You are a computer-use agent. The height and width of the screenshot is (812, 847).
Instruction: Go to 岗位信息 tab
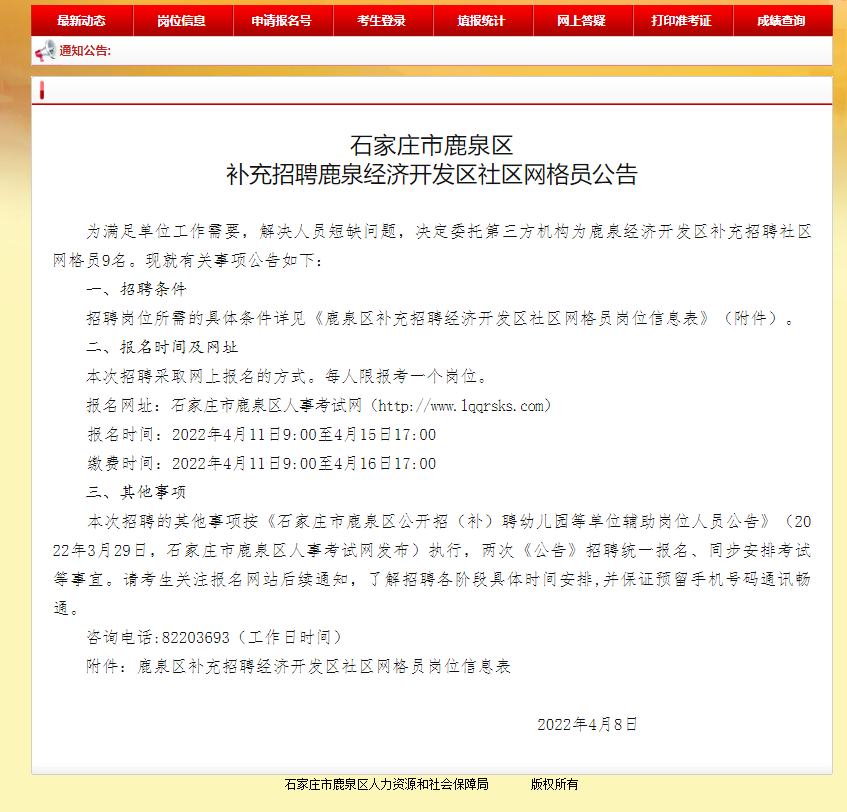coord(182,21)
